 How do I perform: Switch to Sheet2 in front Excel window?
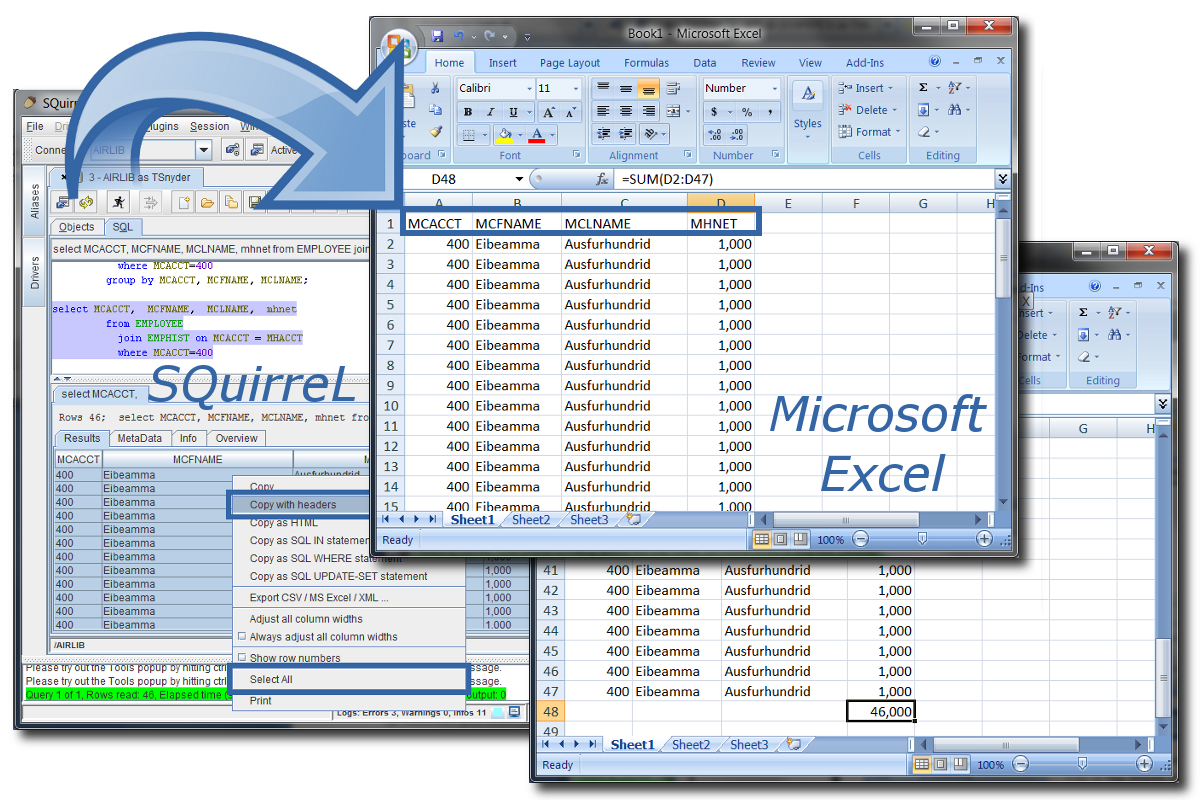[x=531, y=519]
